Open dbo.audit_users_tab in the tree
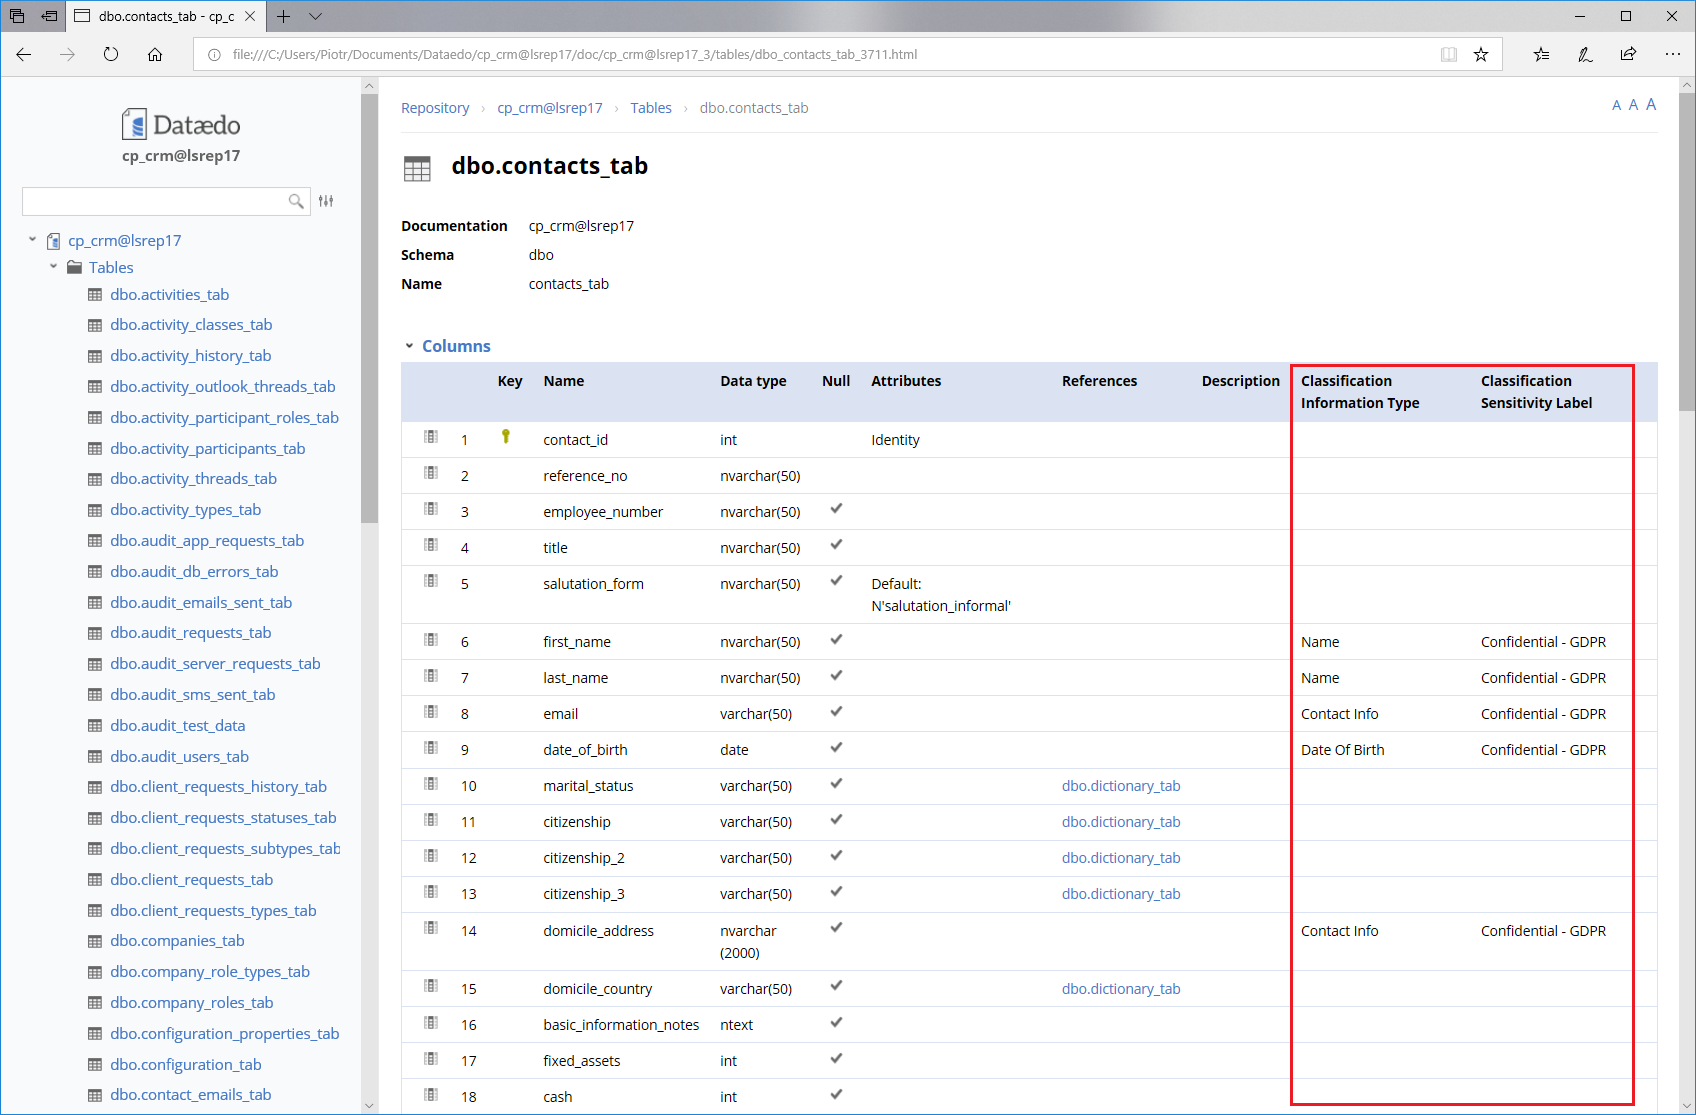 tap(179, 756)
